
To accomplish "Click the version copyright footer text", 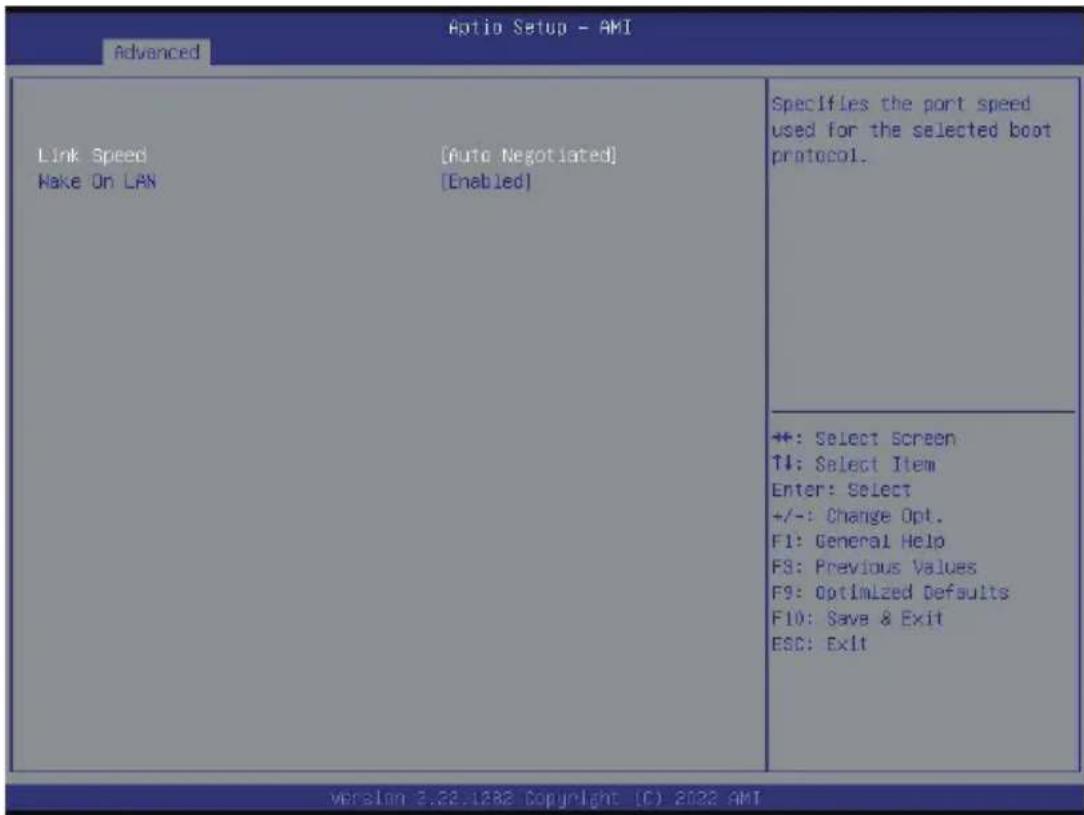I will 546,798.
